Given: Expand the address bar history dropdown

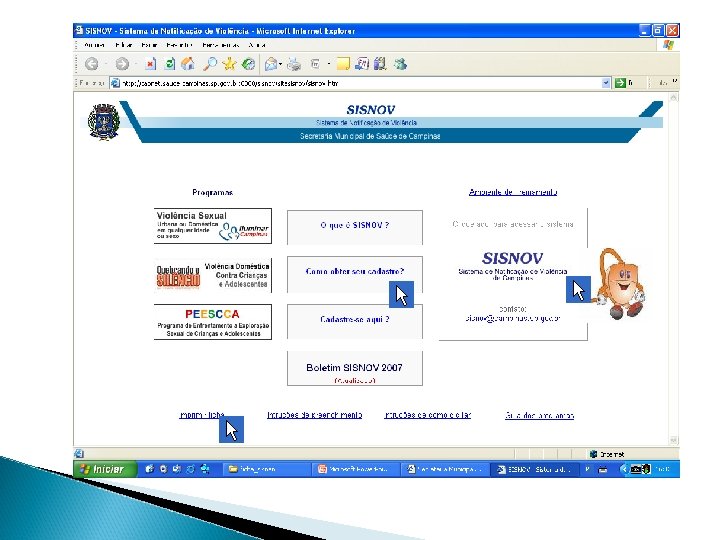Looking at the screenshot, I should click(606, 83).
